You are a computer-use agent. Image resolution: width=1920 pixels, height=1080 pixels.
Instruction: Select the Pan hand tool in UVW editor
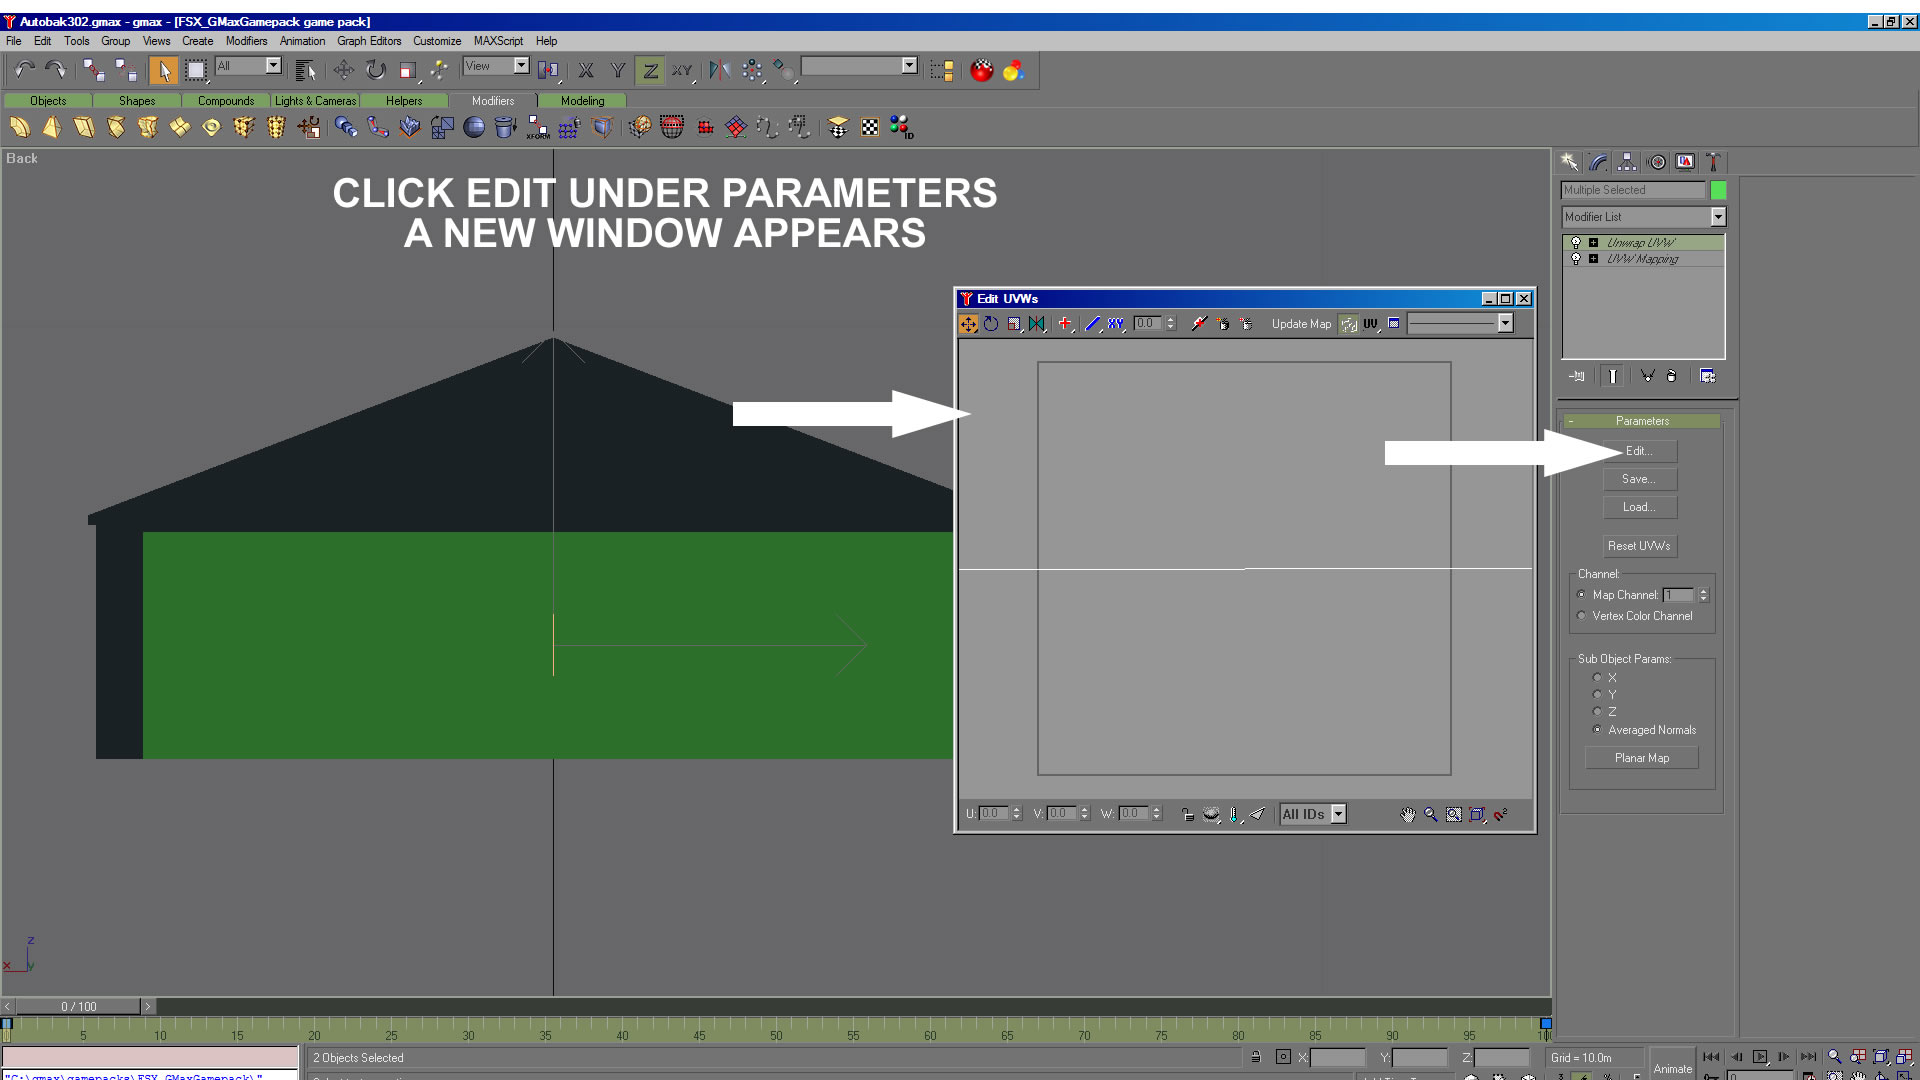[x=1408, y=815]
